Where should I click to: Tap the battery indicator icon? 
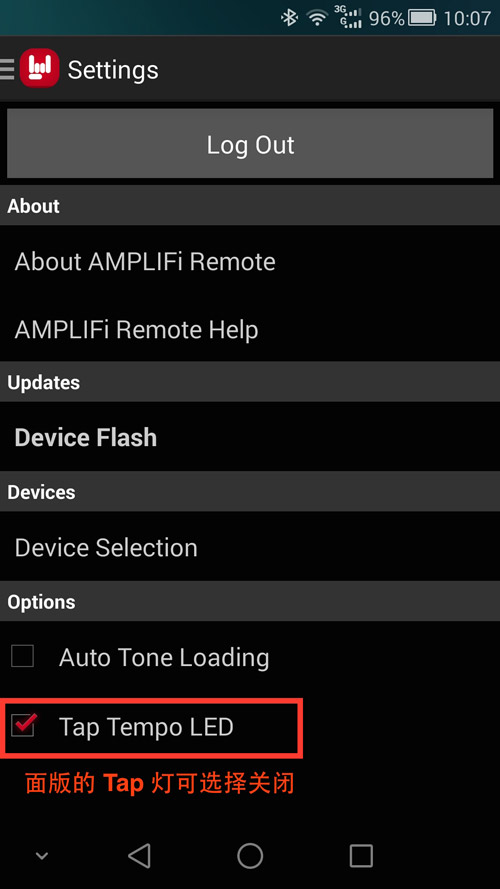pos(421,18)
